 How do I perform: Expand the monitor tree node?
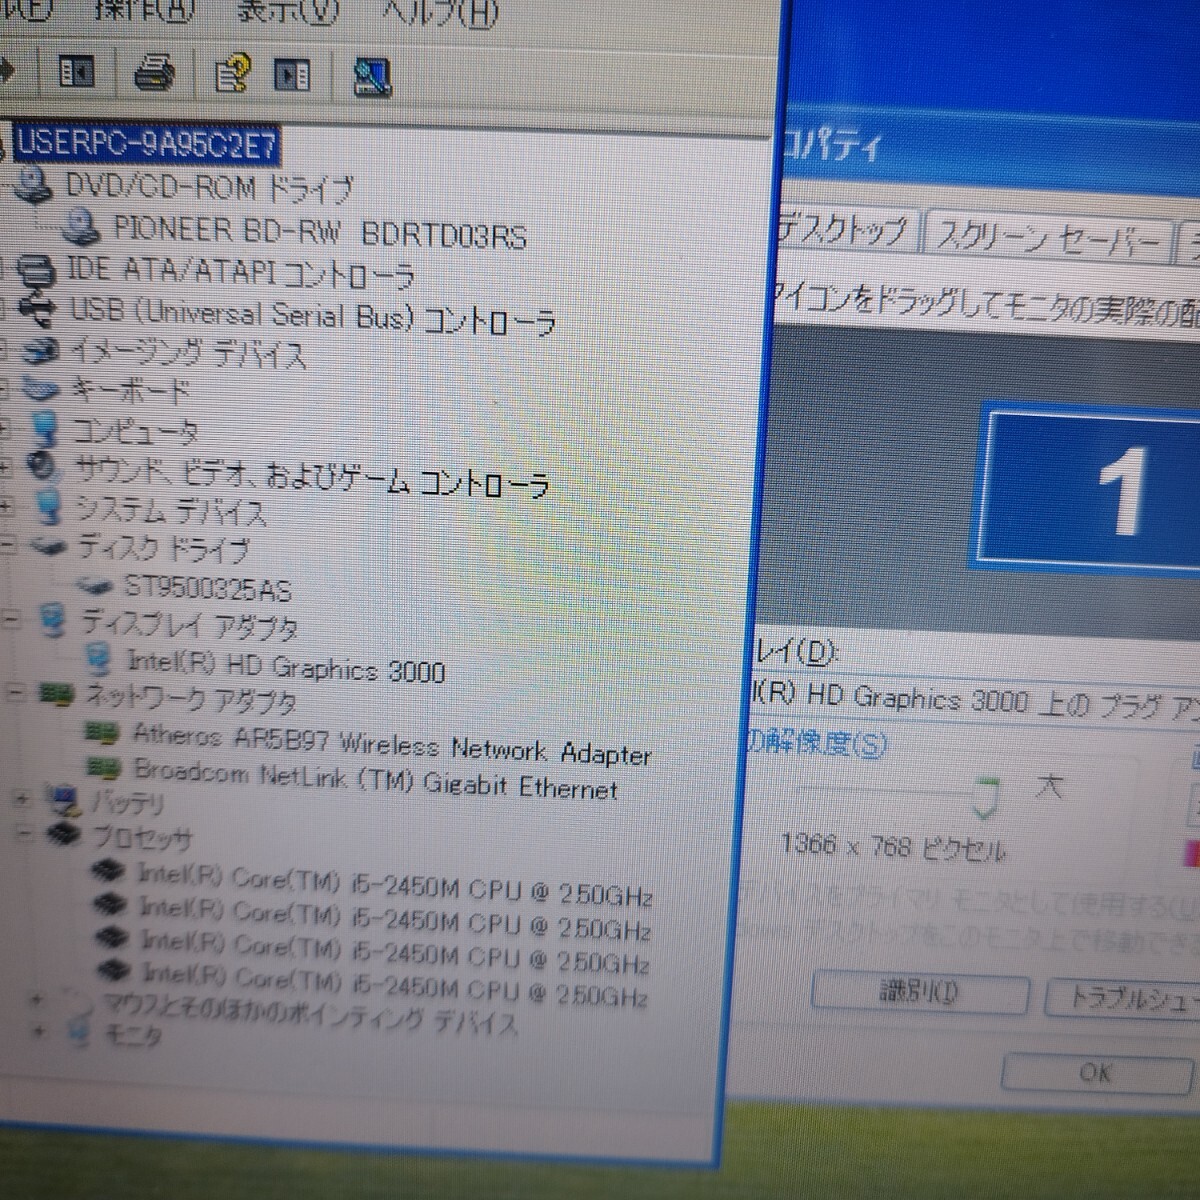click(x=39, y=1030)
